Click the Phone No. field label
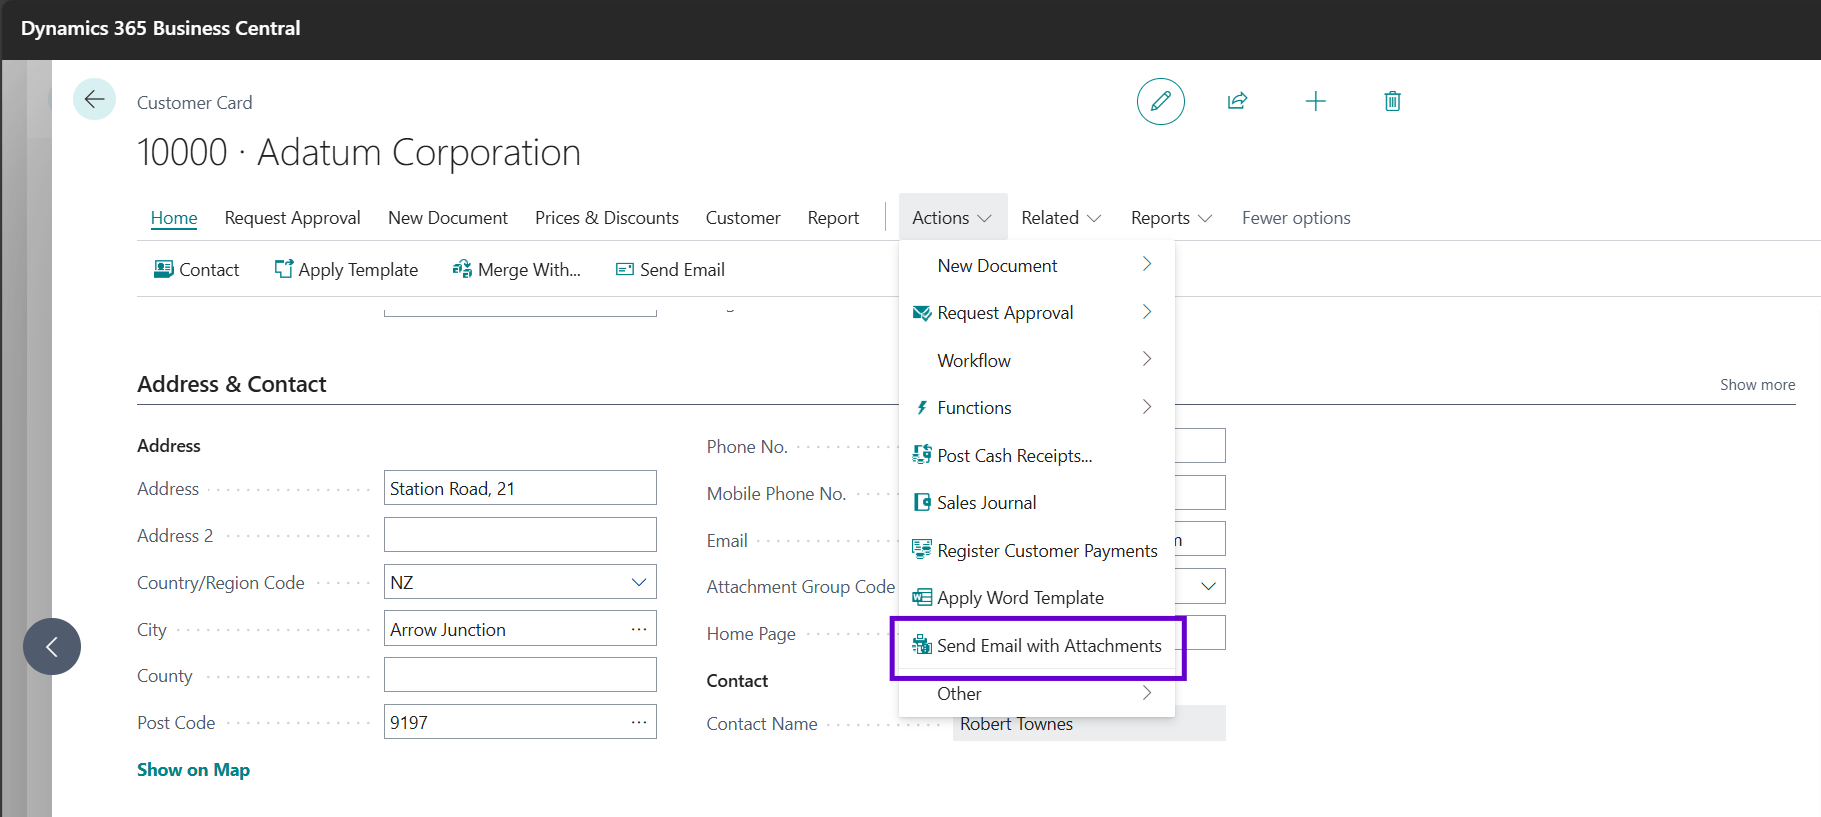 [747, 447]
